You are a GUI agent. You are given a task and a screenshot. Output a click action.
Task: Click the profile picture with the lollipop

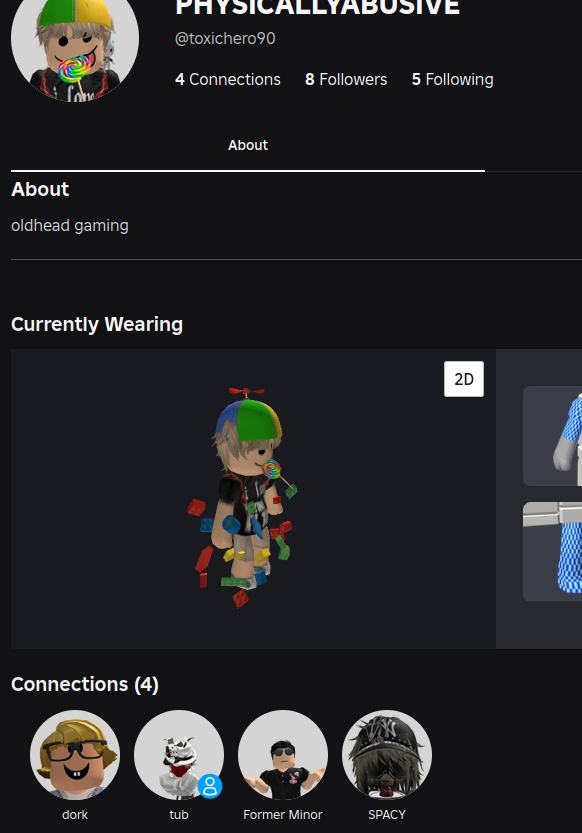75,42
